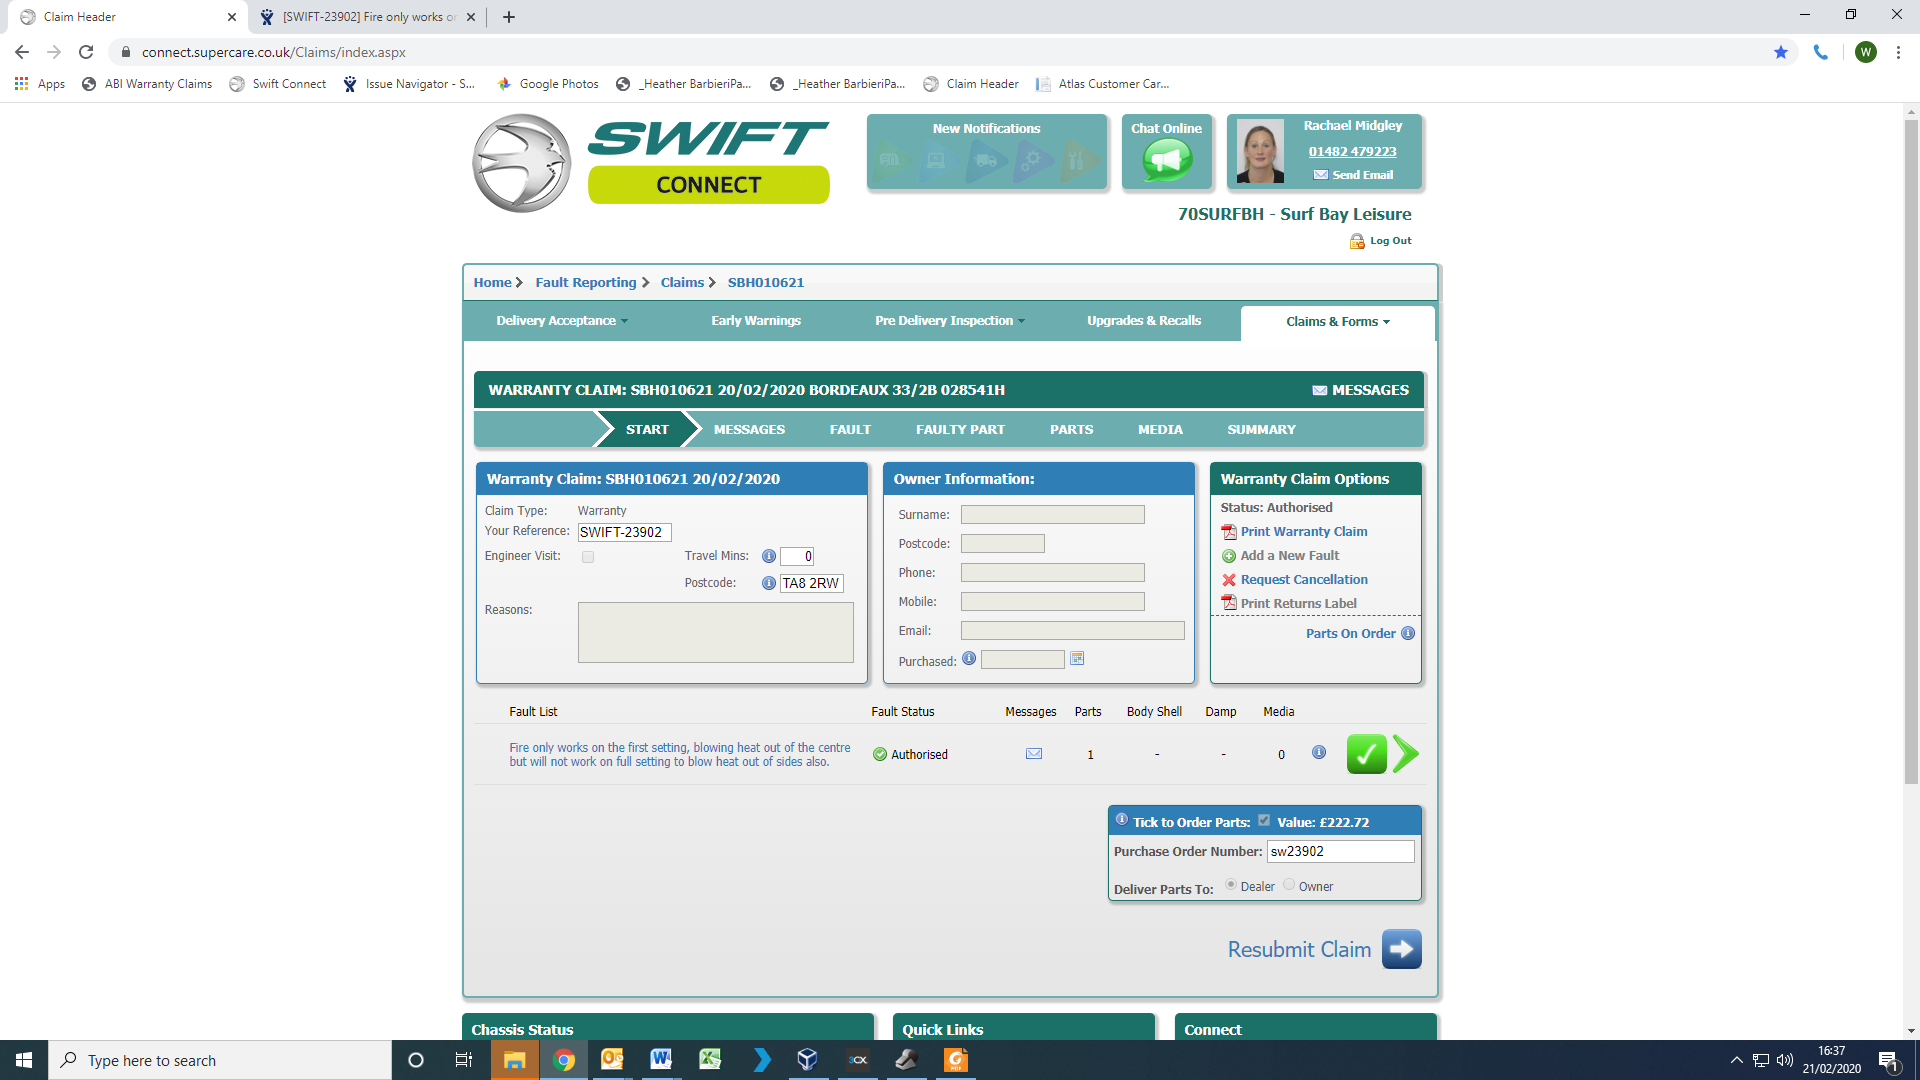Click the Travel Mins info icon
This screenshot has width=1920, height=1080.
(x=768, y=556)
